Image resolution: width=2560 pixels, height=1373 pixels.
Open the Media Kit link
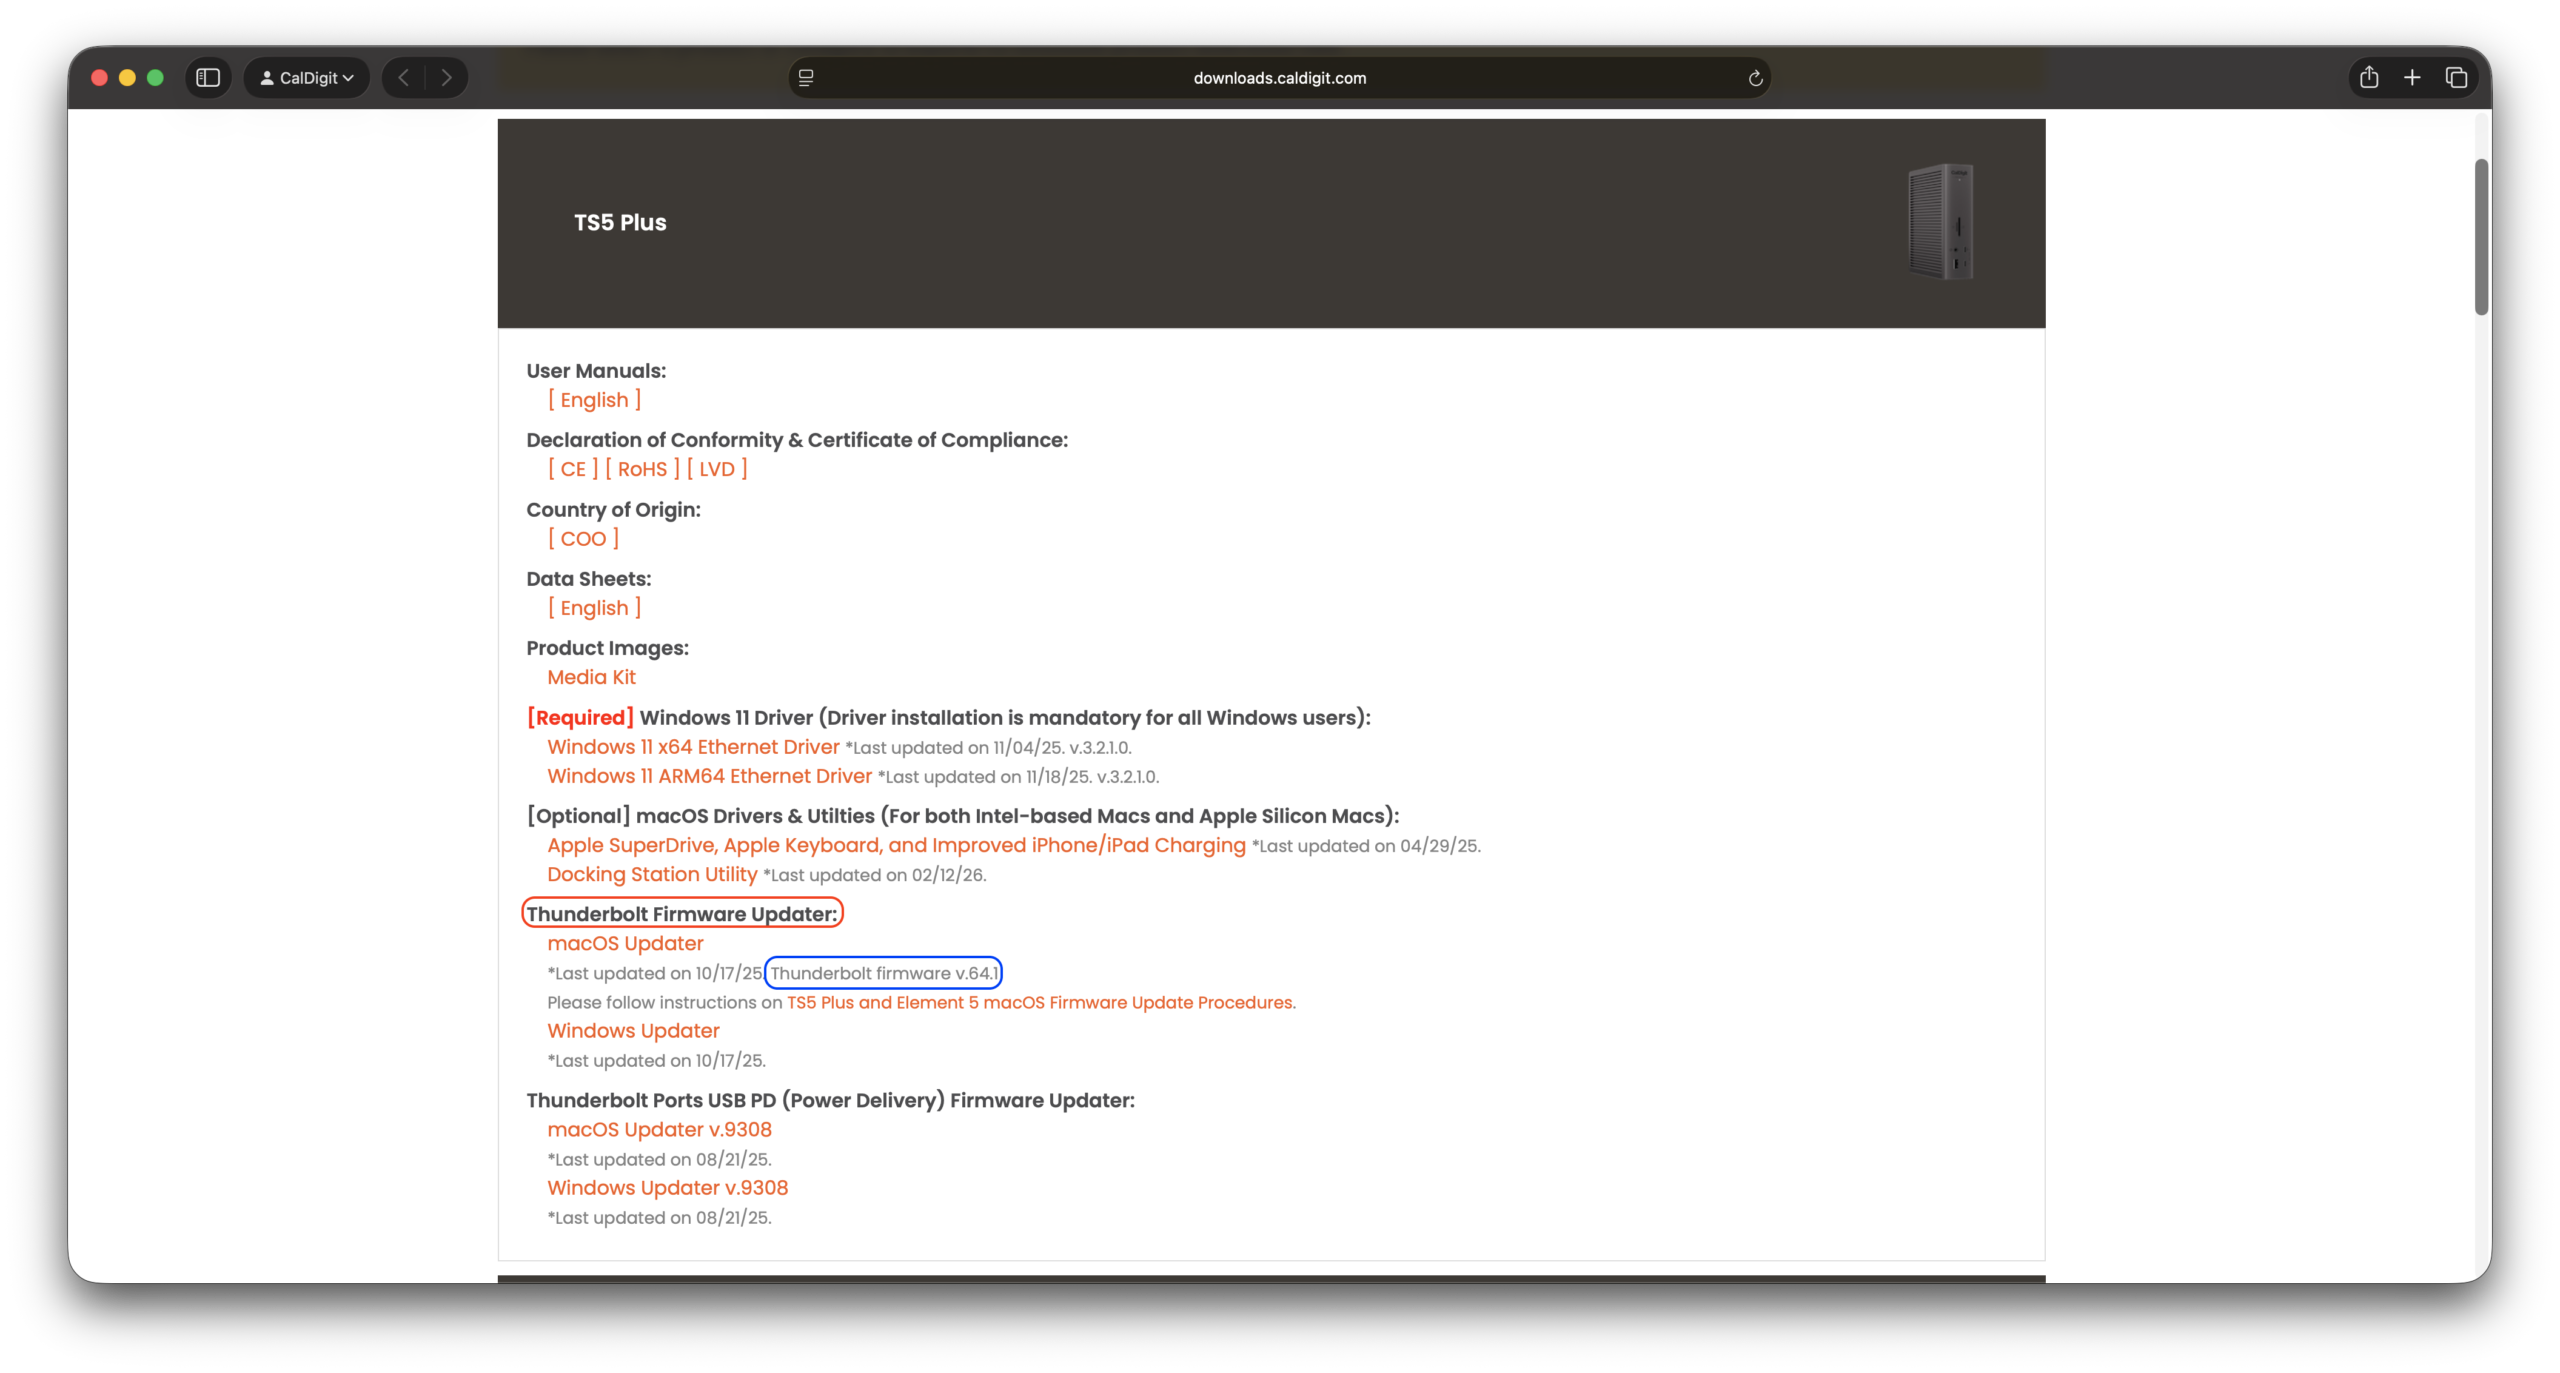coord(591,677)
